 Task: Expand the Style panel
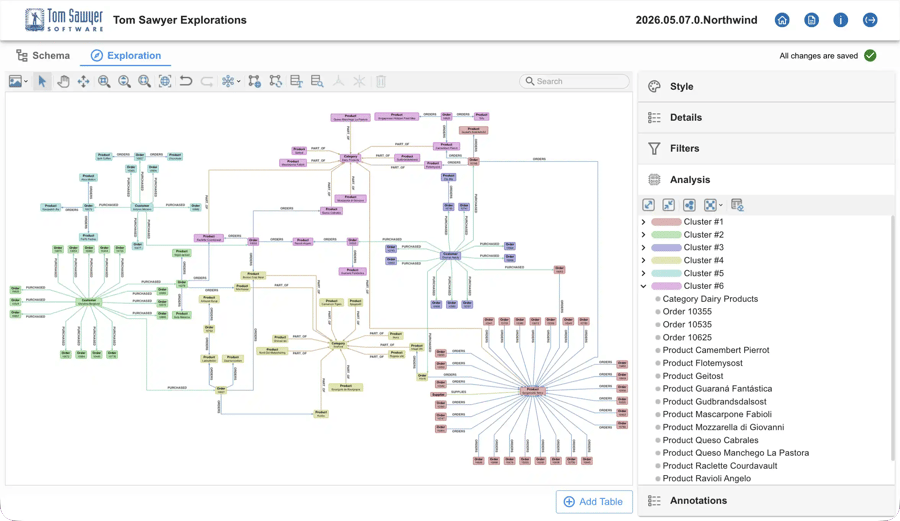click(x=766, y=87)
